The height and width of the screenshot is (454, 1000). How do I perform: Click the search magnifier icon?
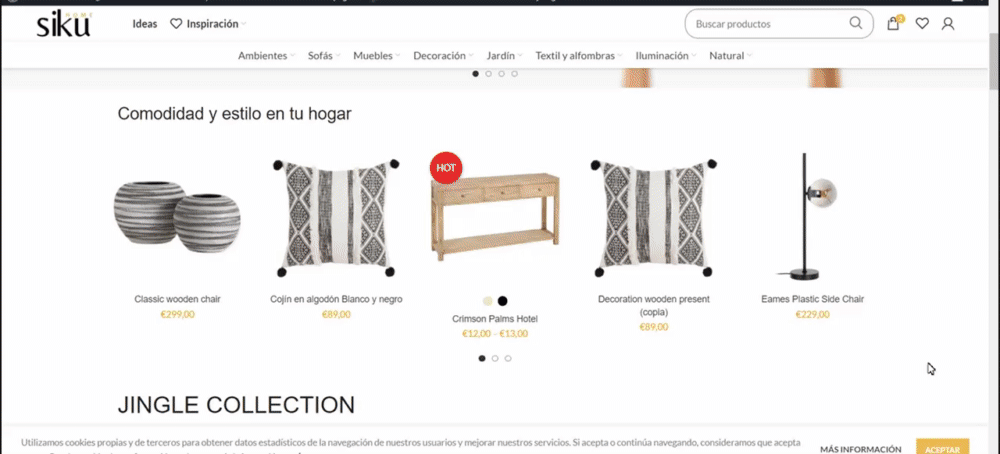tap(855, 24)
